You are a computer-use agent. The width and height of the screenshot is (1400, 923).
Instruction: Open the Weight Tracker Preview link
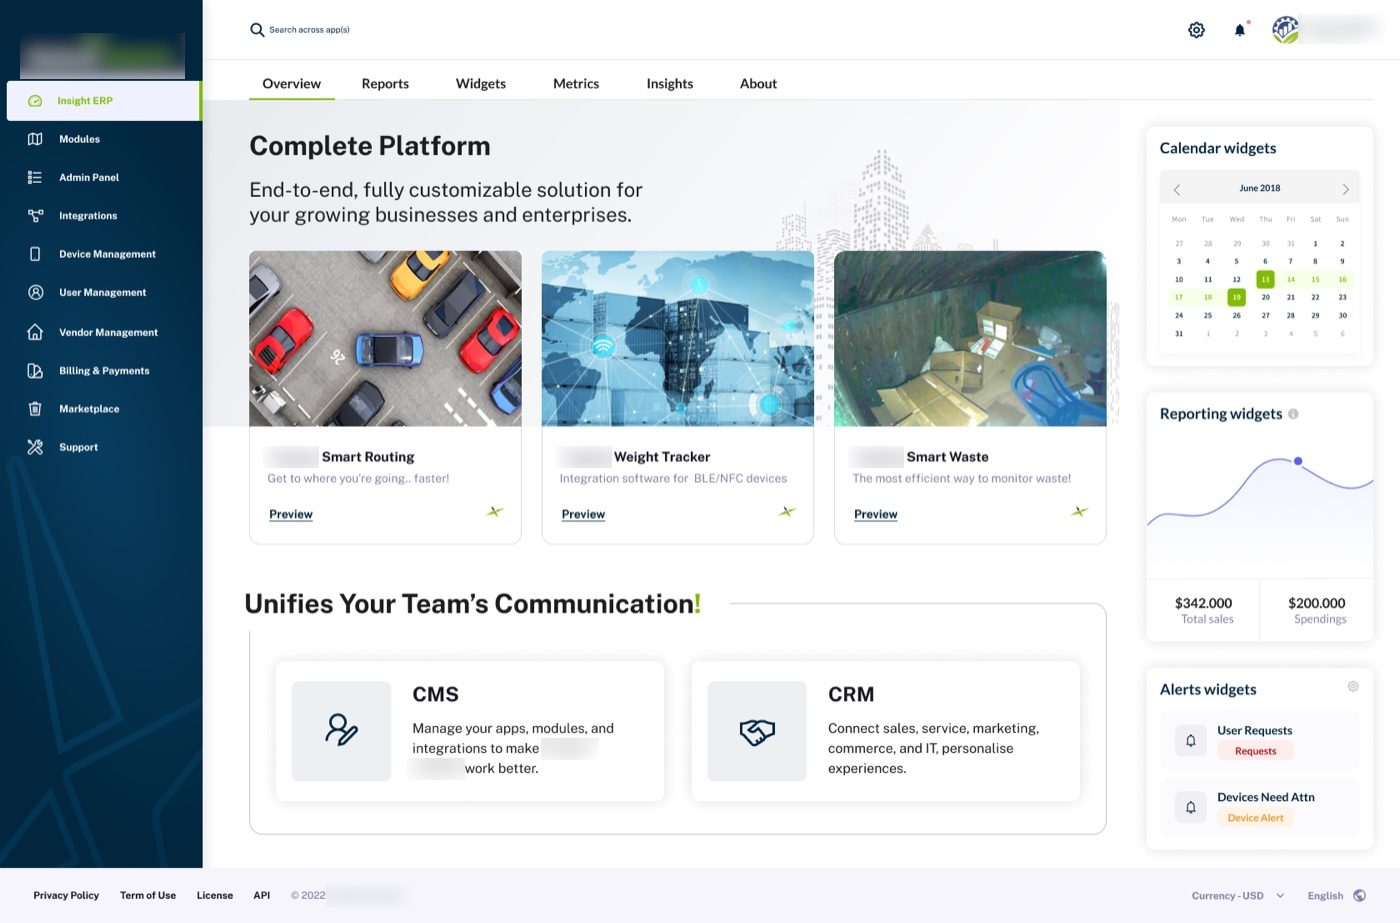(x=583, y=514)
